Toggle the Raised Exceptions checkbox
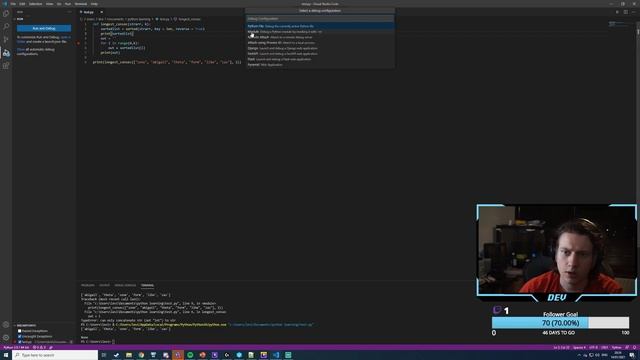 pyautogui.click(x=20, y=331)
